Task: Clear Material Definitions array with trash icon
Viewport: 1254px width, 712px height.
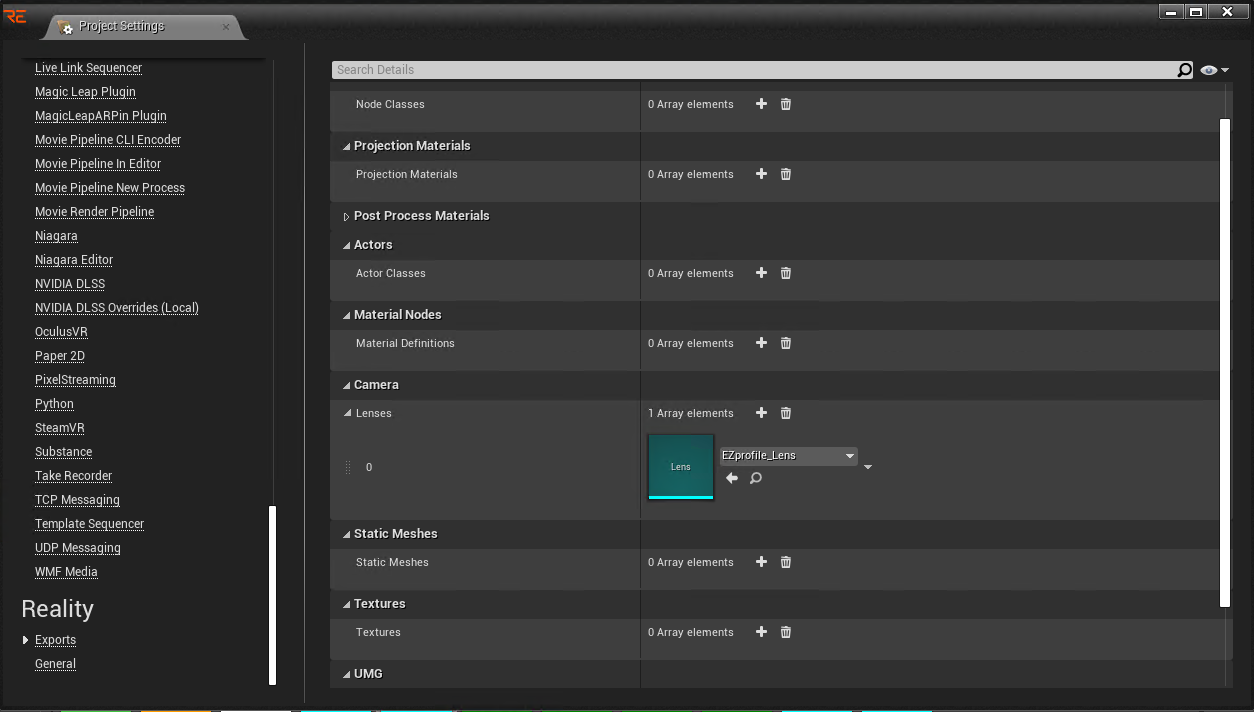Action: (x=786, y=343)
